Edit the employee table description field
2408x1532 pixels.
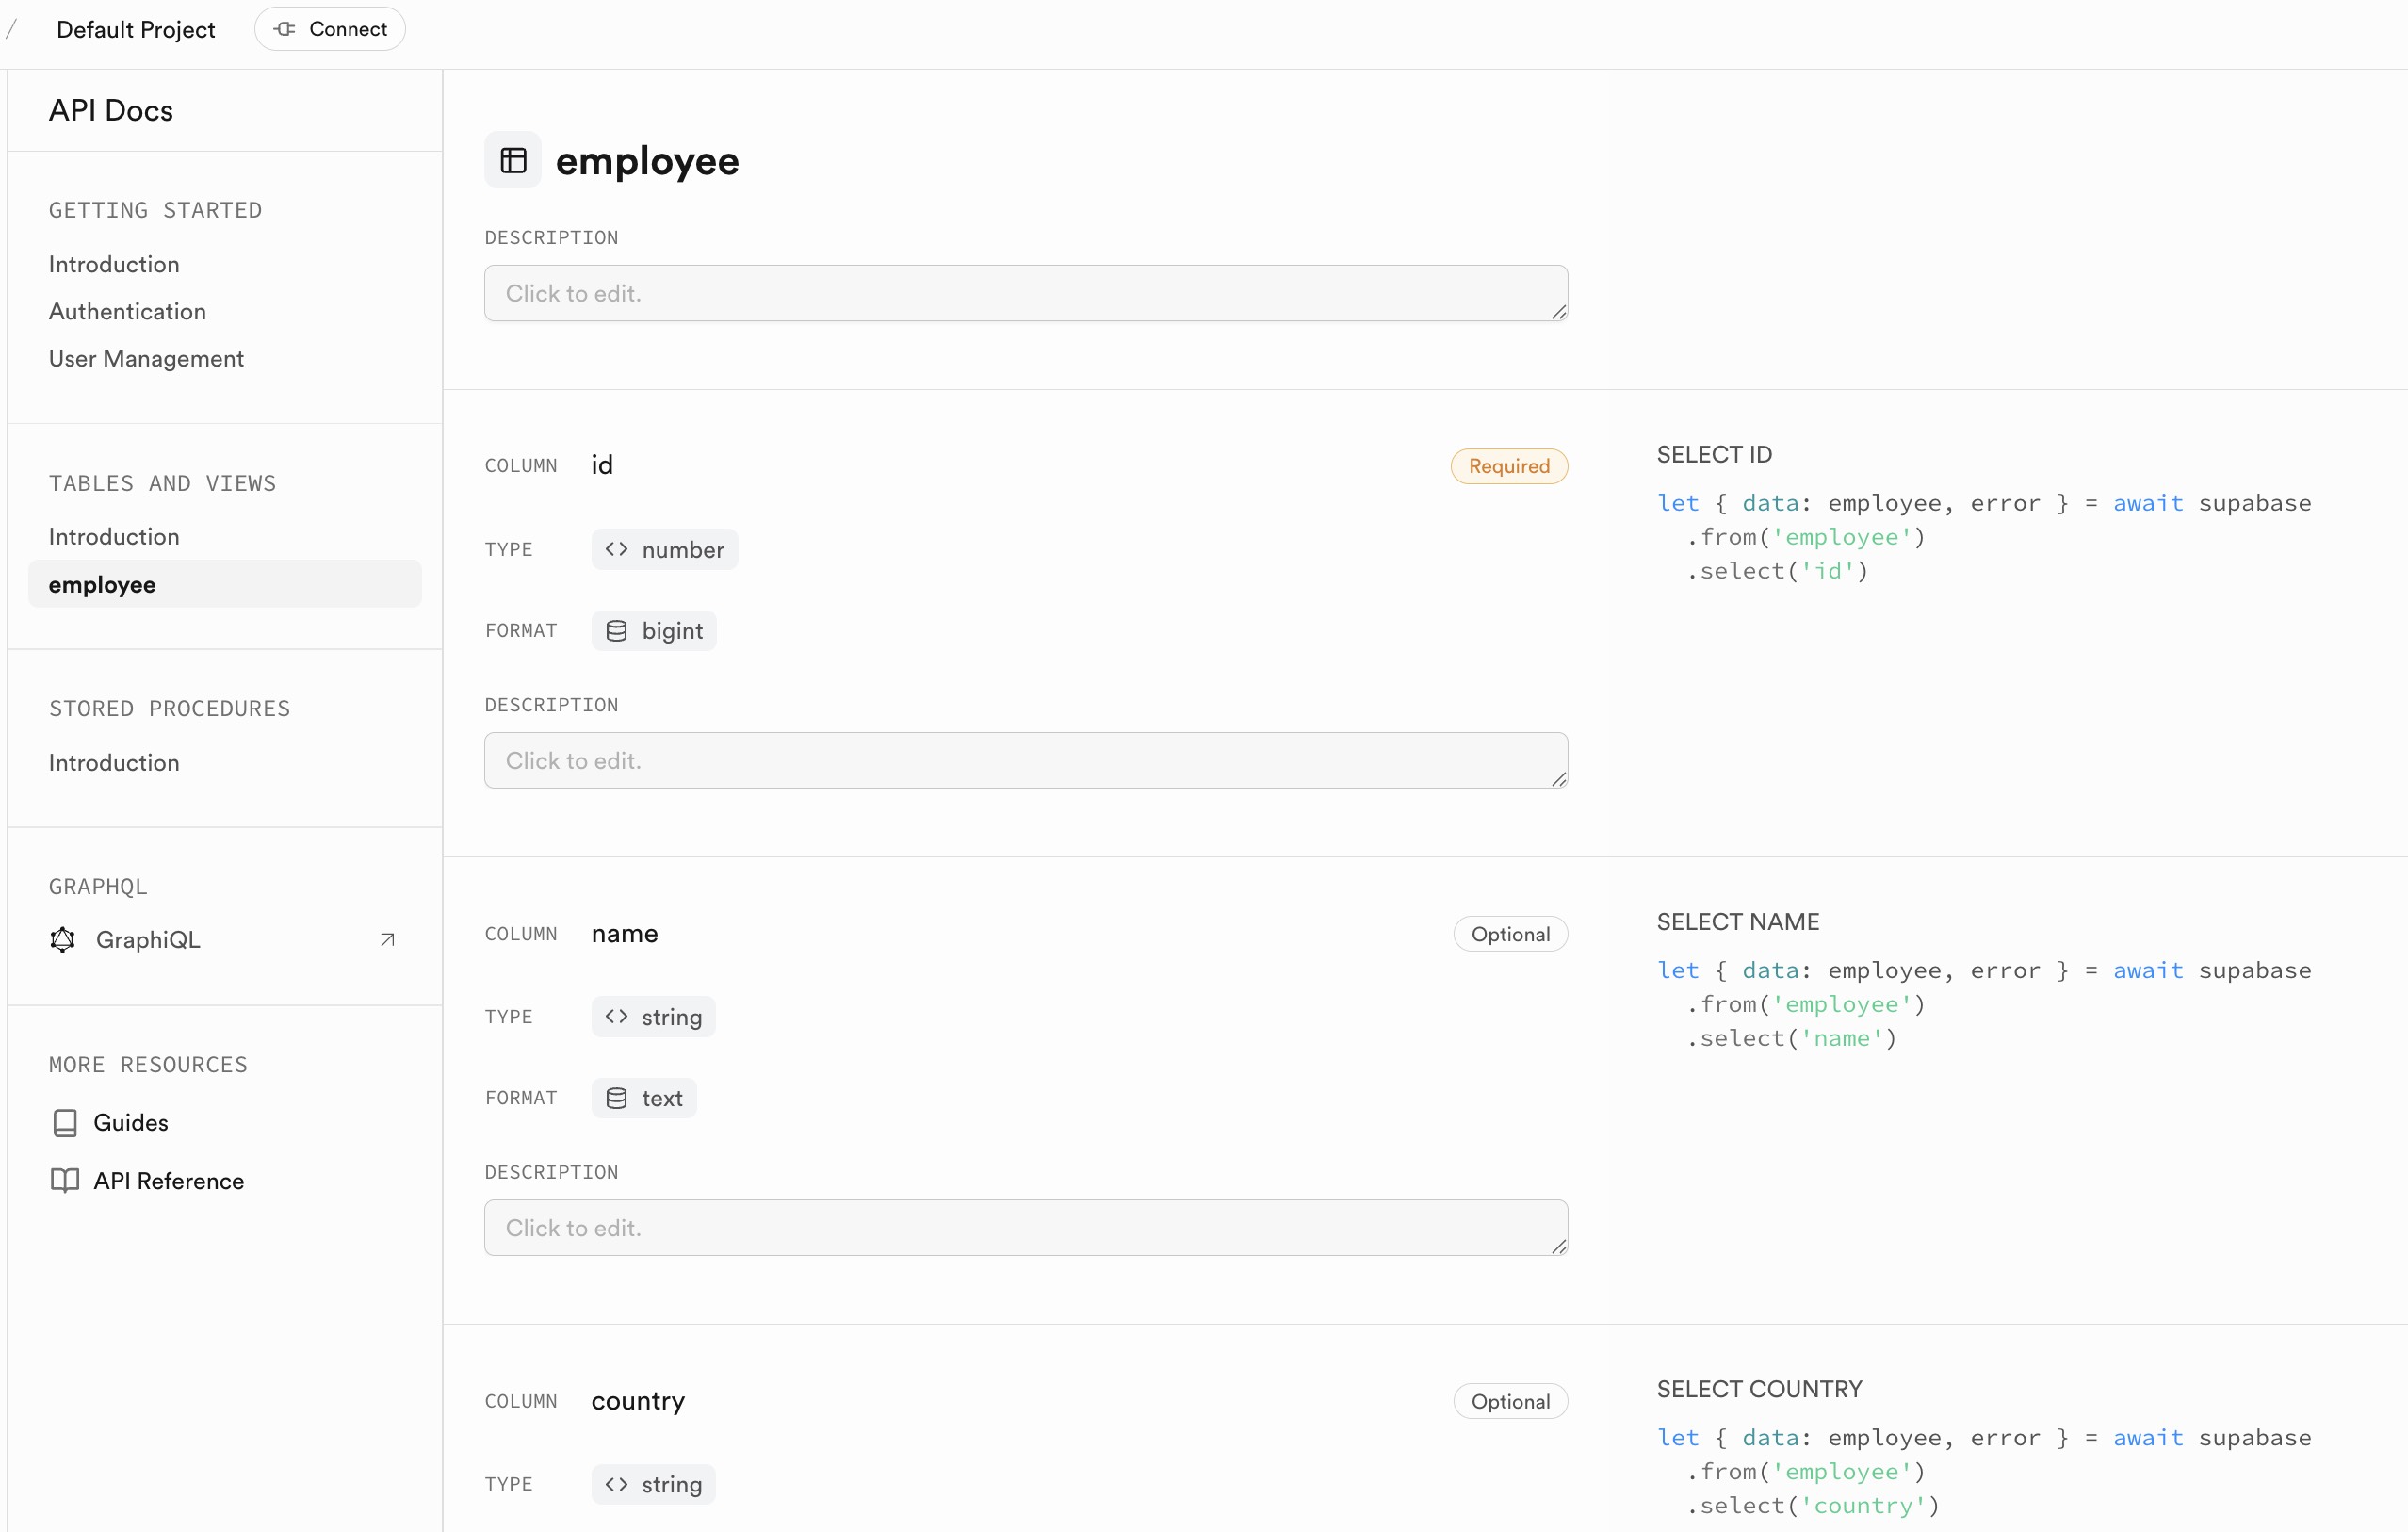tap(1025, 293)
